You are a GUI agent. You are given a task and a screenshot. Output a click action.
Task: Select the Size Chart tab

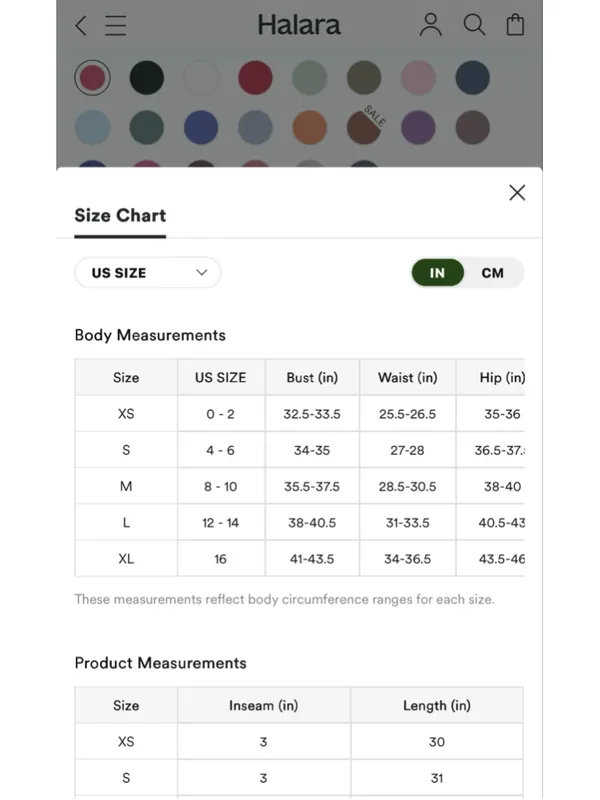120,216
